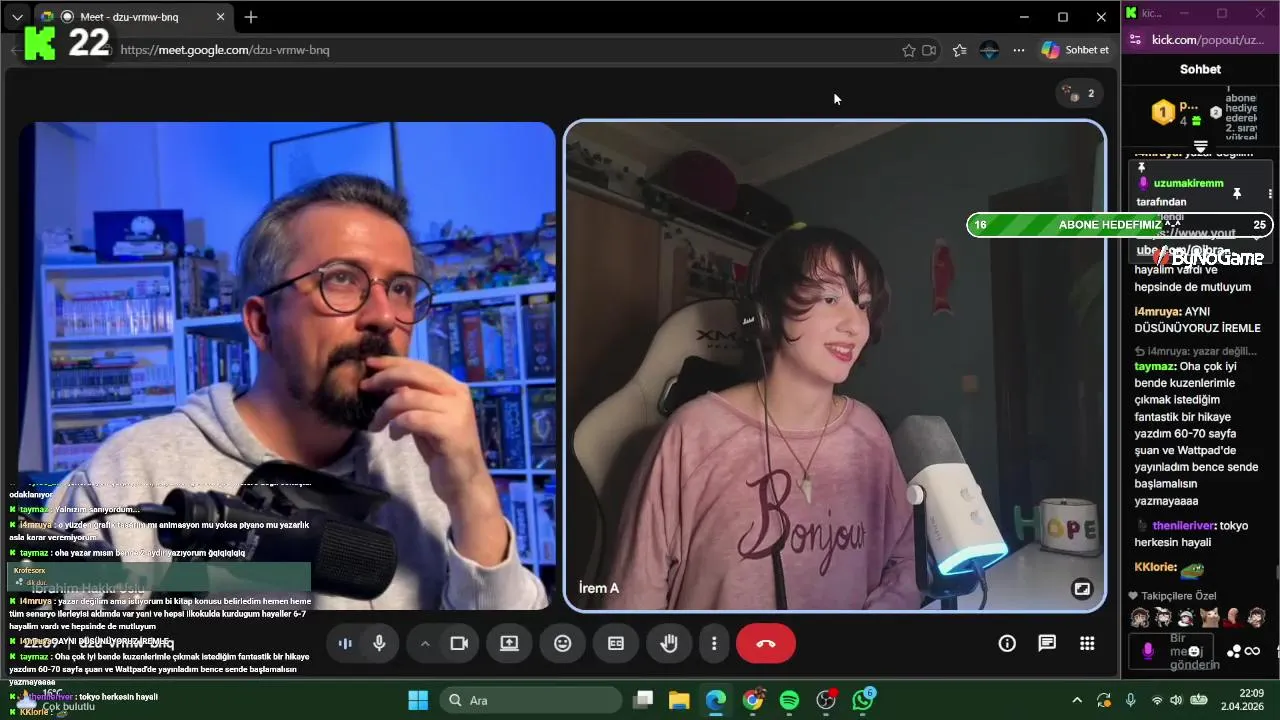
Task: Open Kick chat bubbles settings icon
Action: click(1234, 652)
